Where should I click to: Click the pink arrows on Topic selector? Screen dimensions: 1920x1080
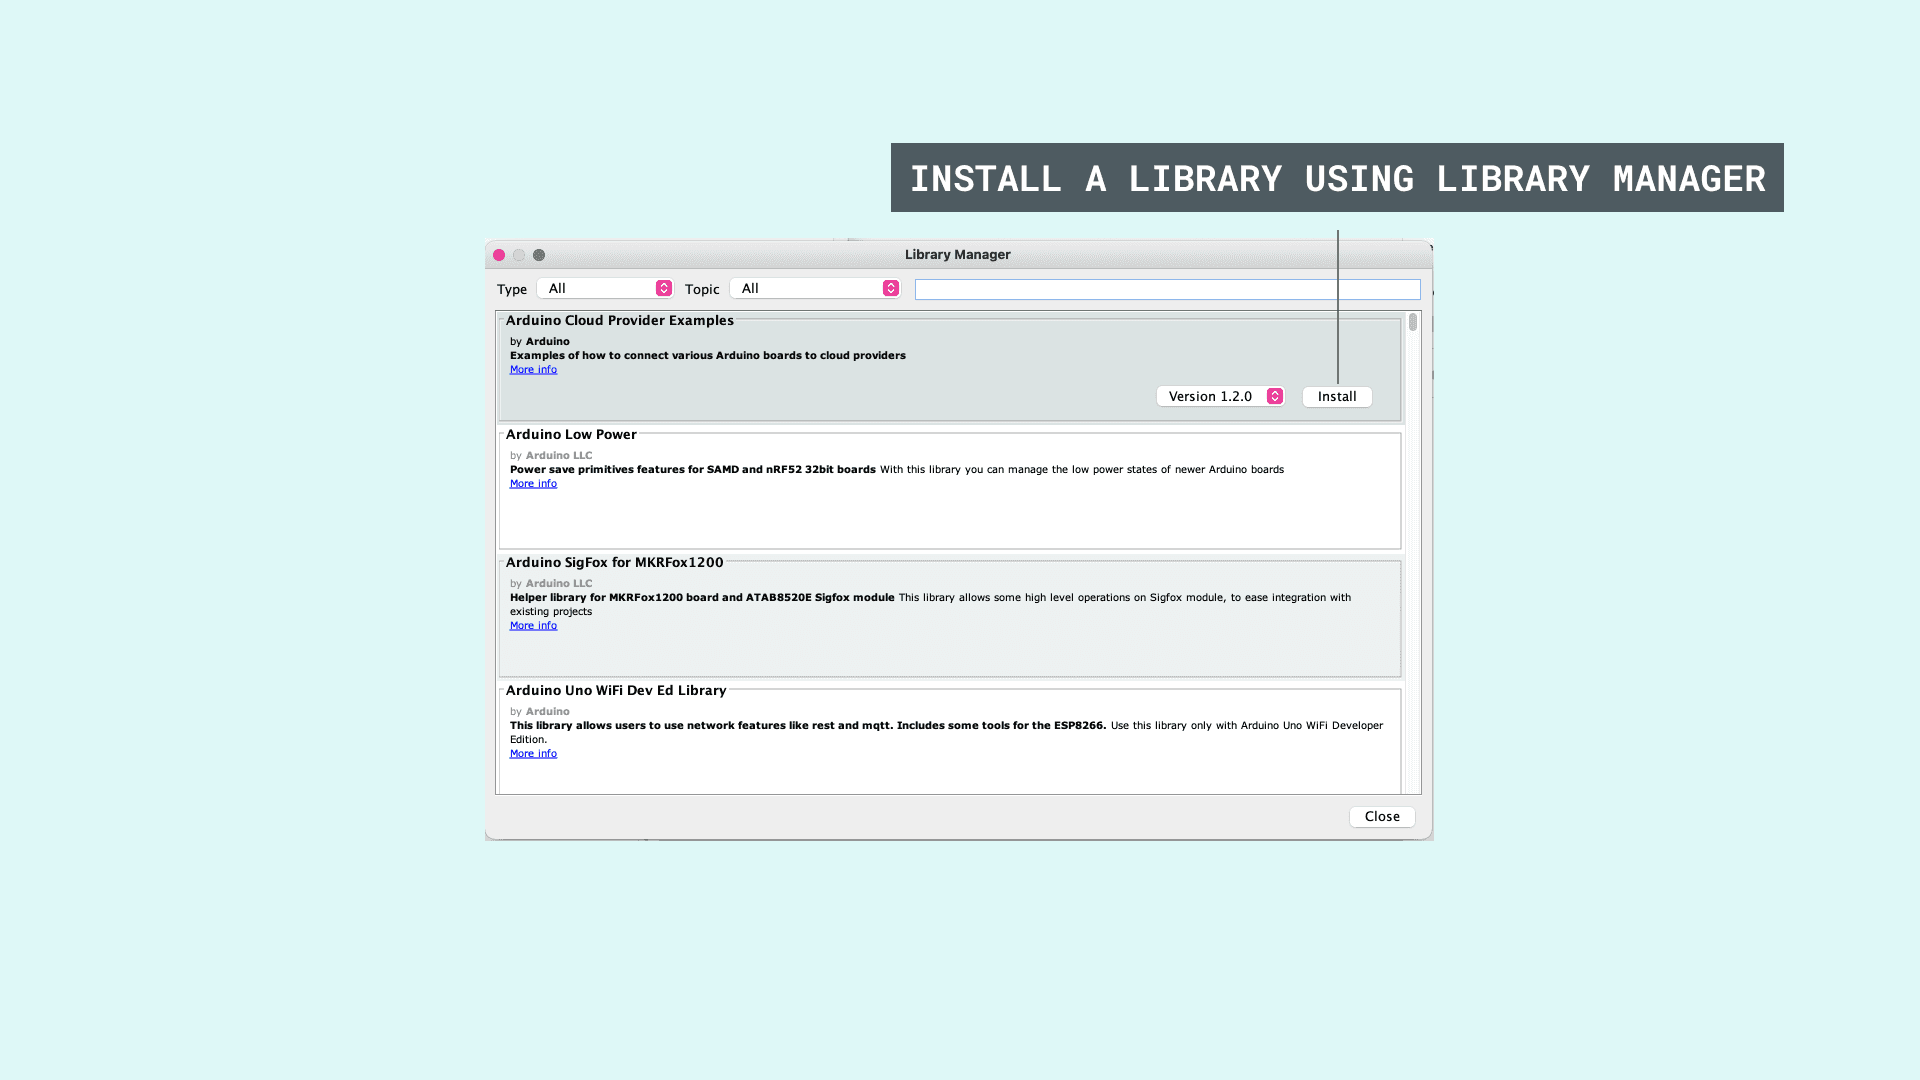891,289
